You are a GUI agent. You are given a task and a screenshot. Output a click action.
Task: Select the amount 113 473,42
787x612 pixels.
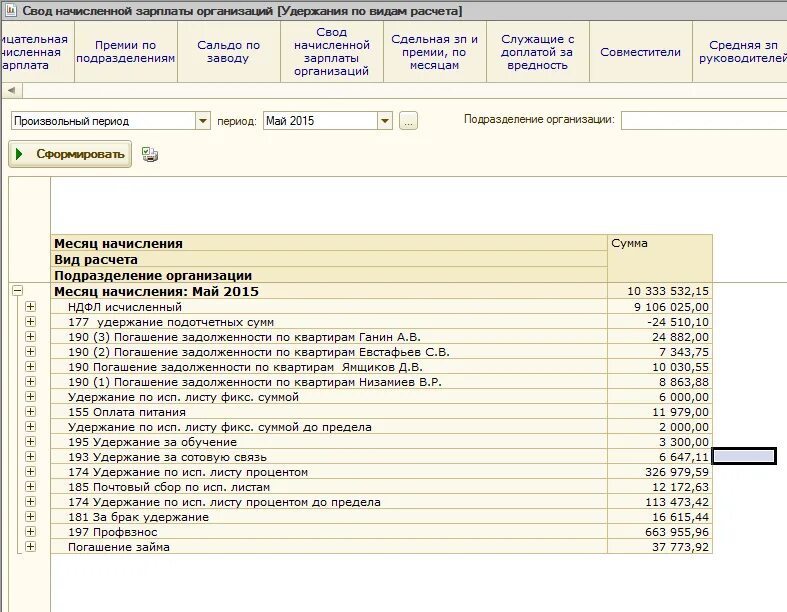click(x=660, y=502)
